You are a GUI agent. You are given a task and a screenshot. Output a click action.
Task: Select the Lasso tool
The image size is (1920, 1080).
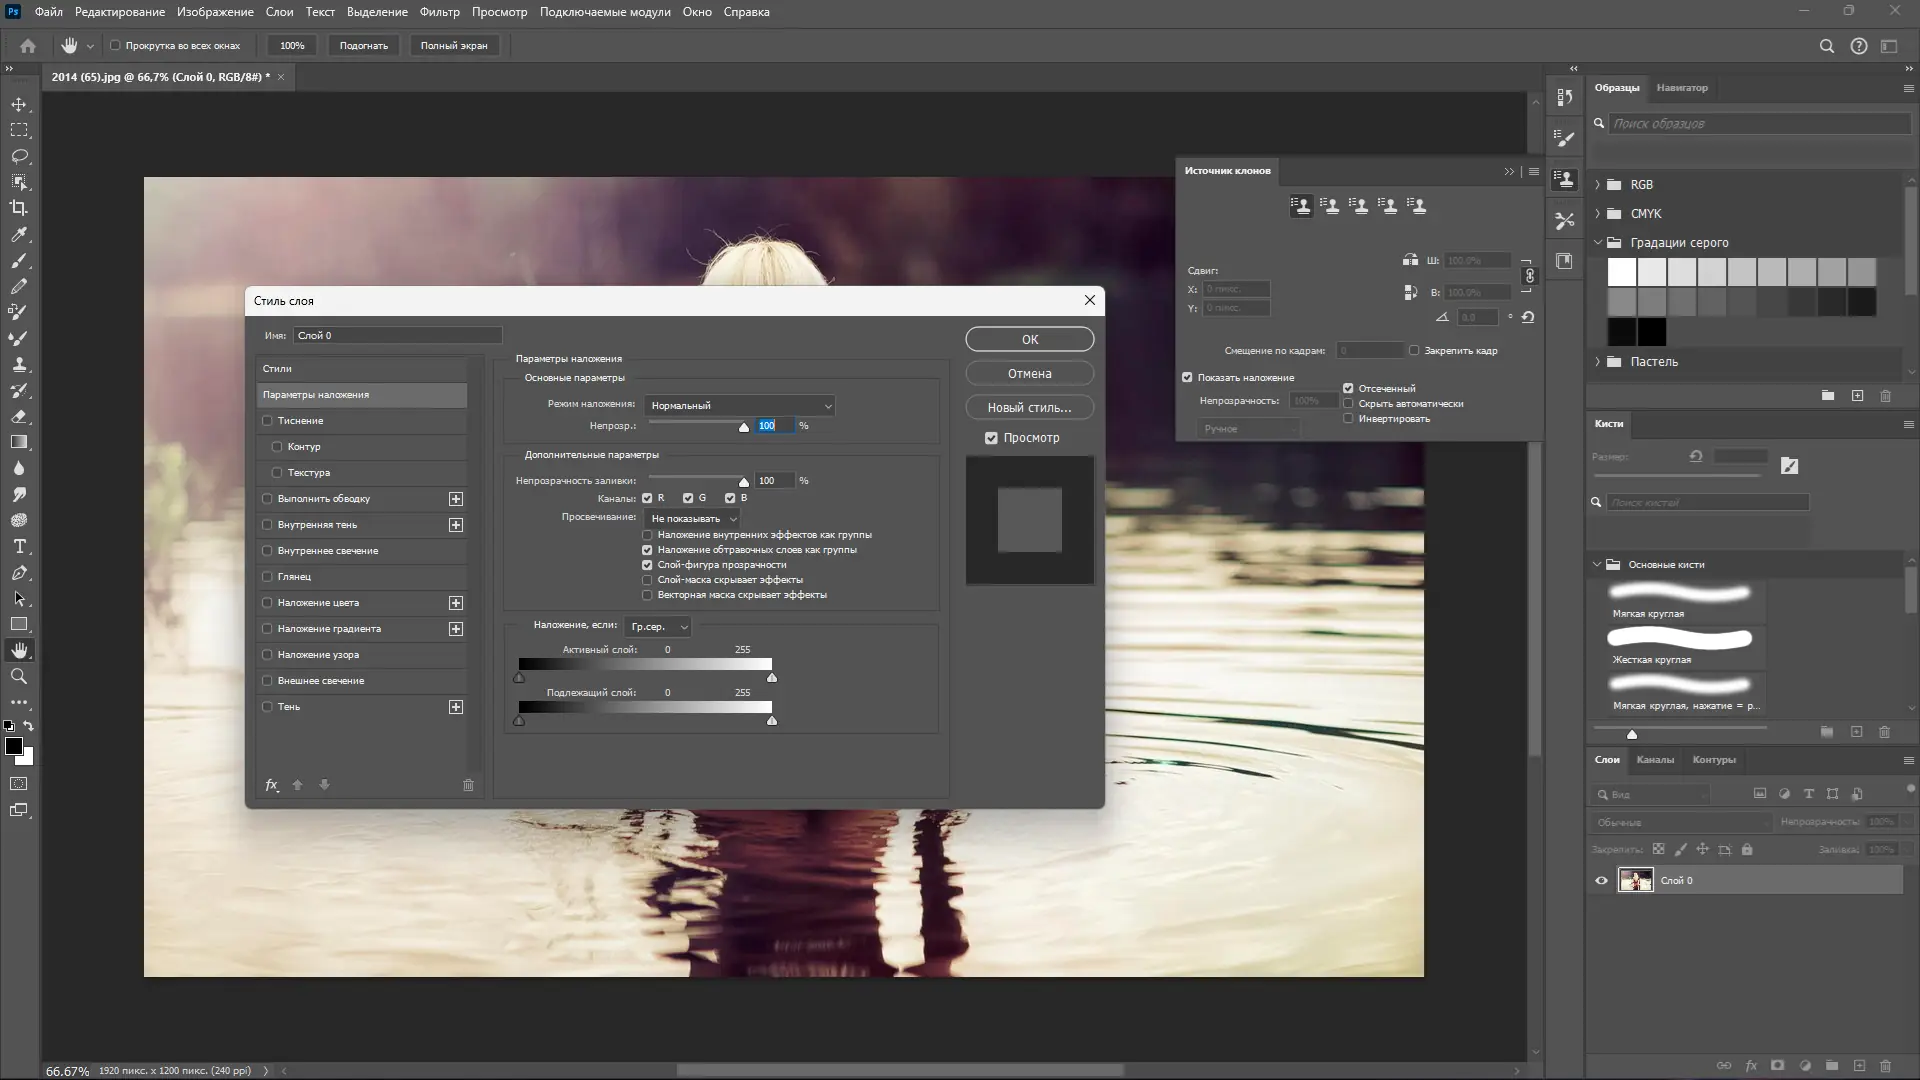[x=19, y=156]
